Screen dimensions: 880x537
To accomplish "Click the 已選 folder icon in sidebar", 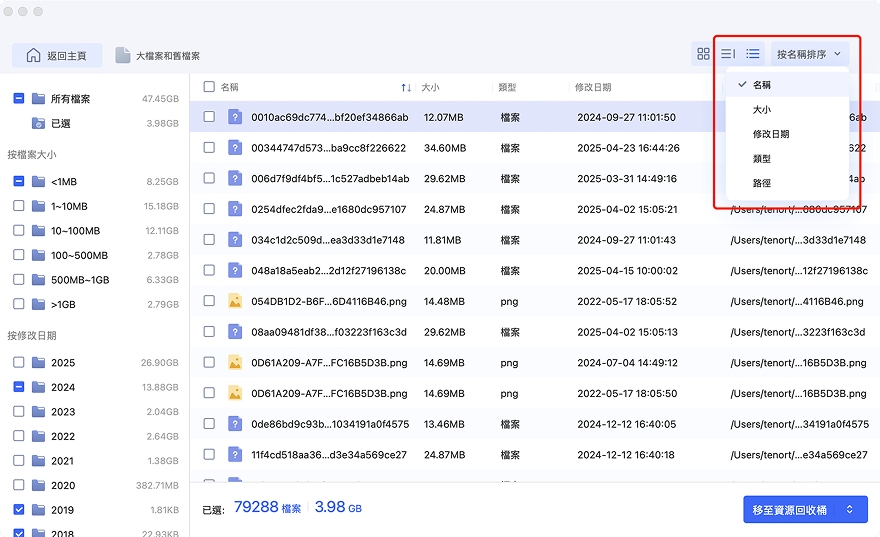I will click(38, 123).
